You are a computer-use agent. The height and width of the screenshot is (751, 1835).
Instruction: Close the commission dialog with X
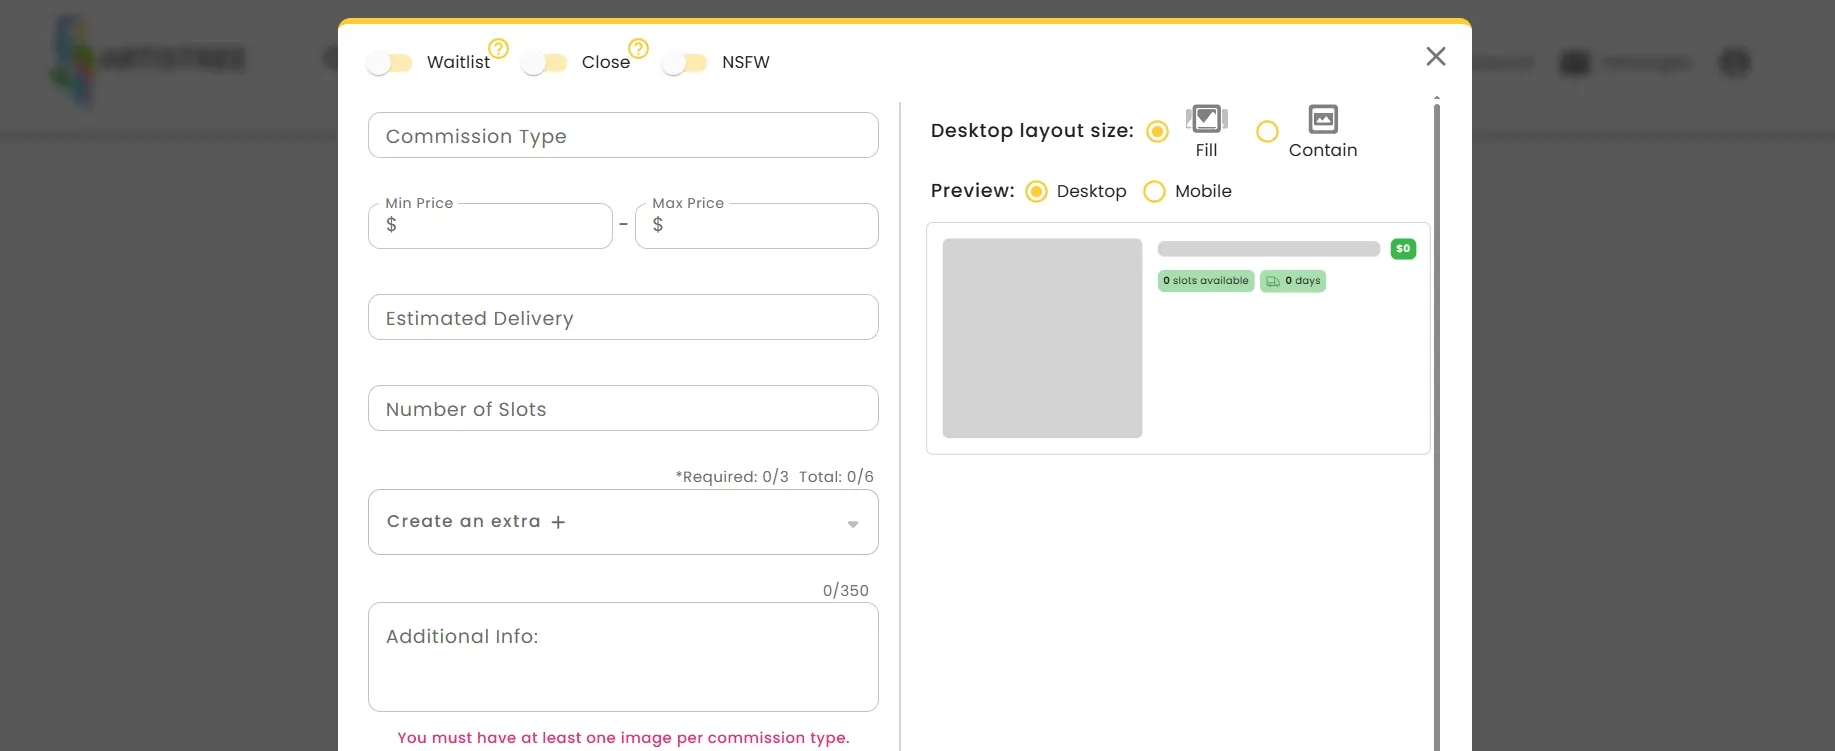pos(1436,56)
